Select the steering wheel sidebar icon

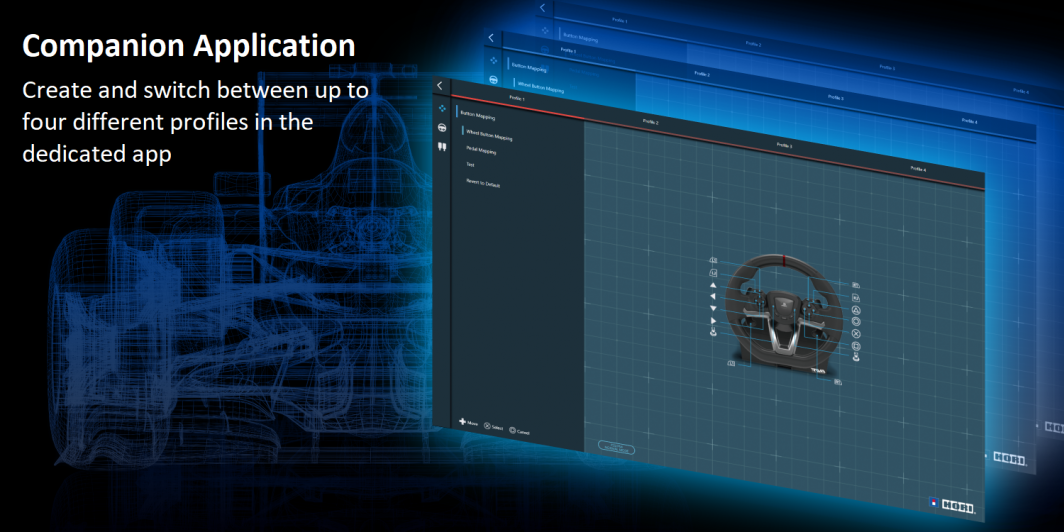[441, 127]
